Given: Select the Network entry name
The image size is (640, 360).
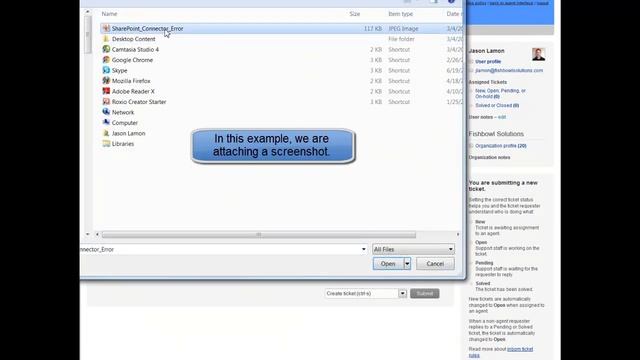Looking at the screenshot, I should point(123,112).
